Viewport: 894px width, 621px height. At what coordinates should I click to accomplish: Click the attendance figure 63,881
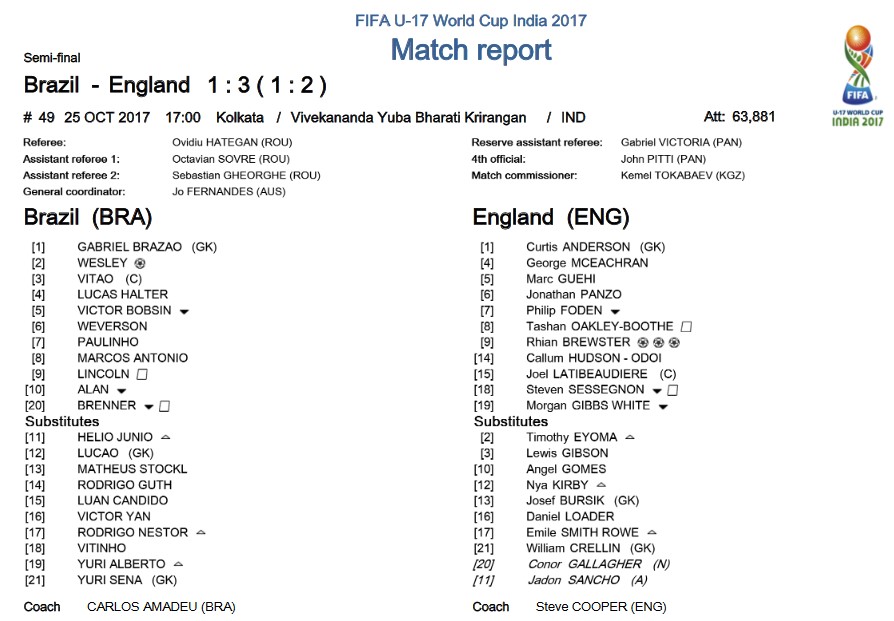point(754,117)
